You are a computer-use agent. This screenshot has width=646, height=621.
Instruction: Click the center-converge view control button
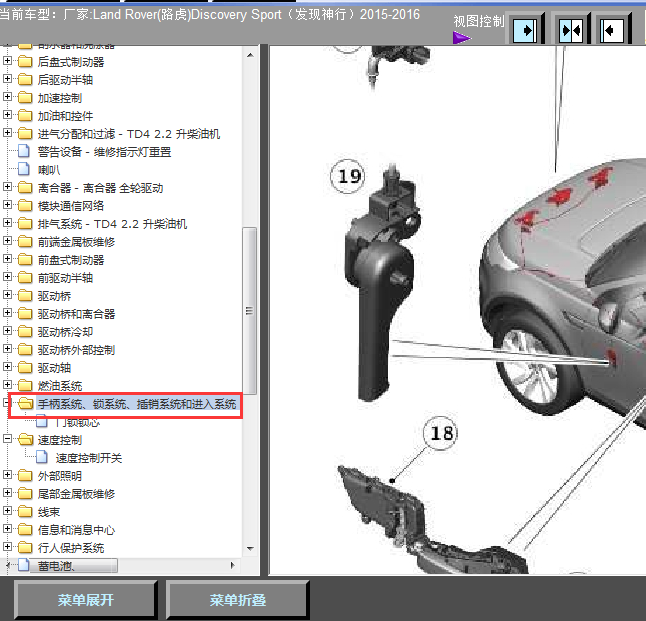coord(571,30)
